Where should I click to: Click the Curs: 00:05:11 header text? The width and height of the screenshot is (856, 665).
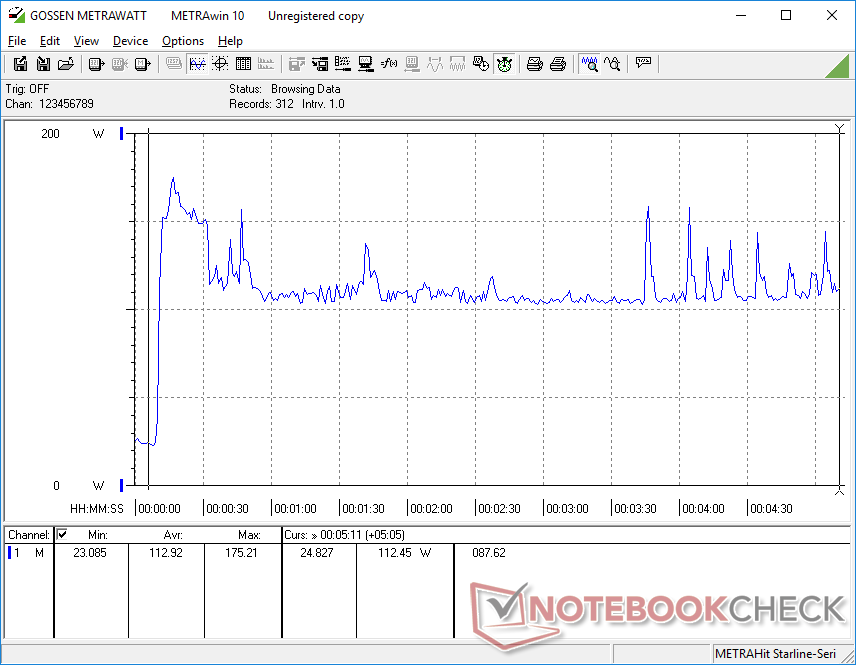tap(344, 535)
